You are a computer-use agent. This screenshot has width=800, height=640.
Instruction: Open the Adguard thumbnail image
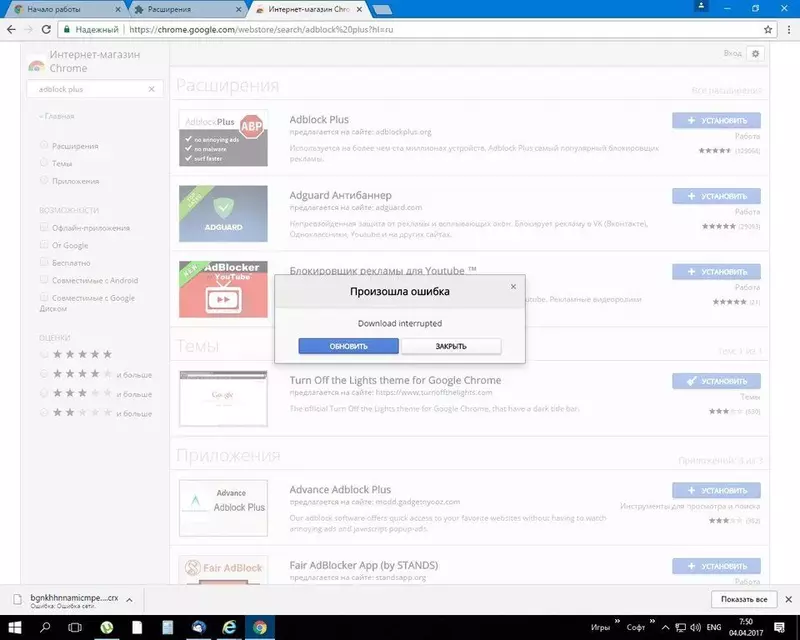click(223, 213)
